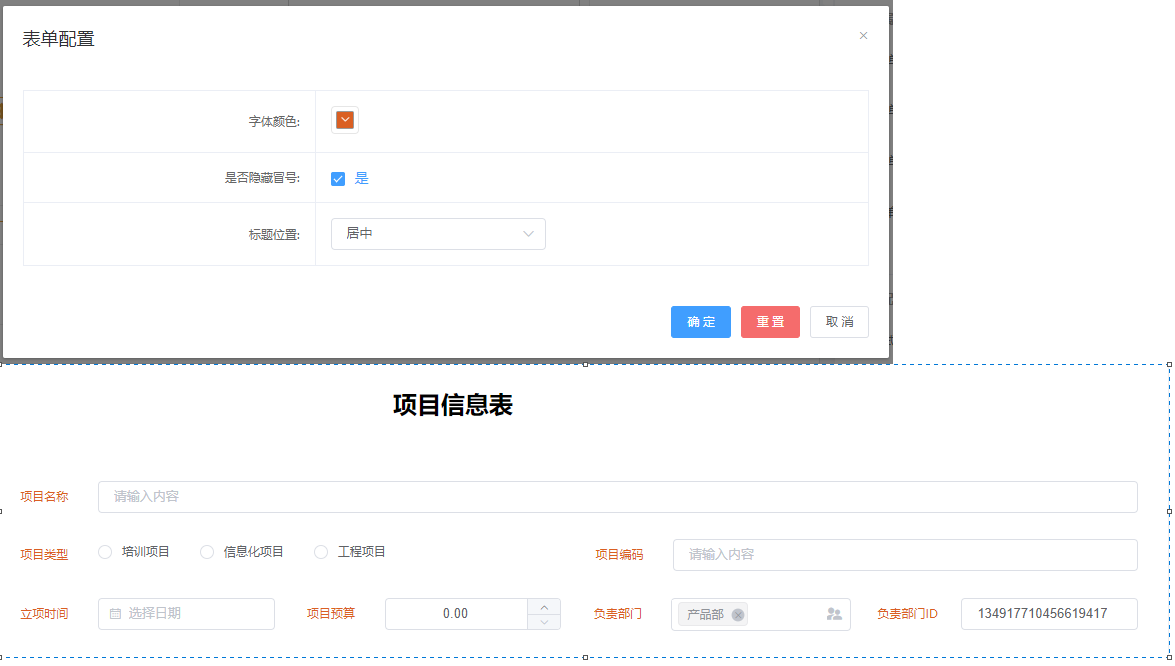Cancel the dialog using the 取消 button
Screen dimensions: 1175x666
(839, 322)
